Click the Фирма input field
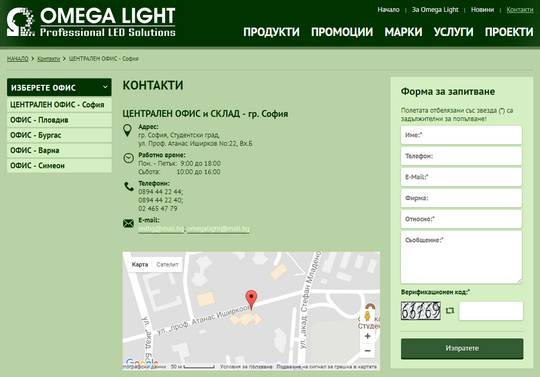Screen dimensions: 540x377 point(461,198)
